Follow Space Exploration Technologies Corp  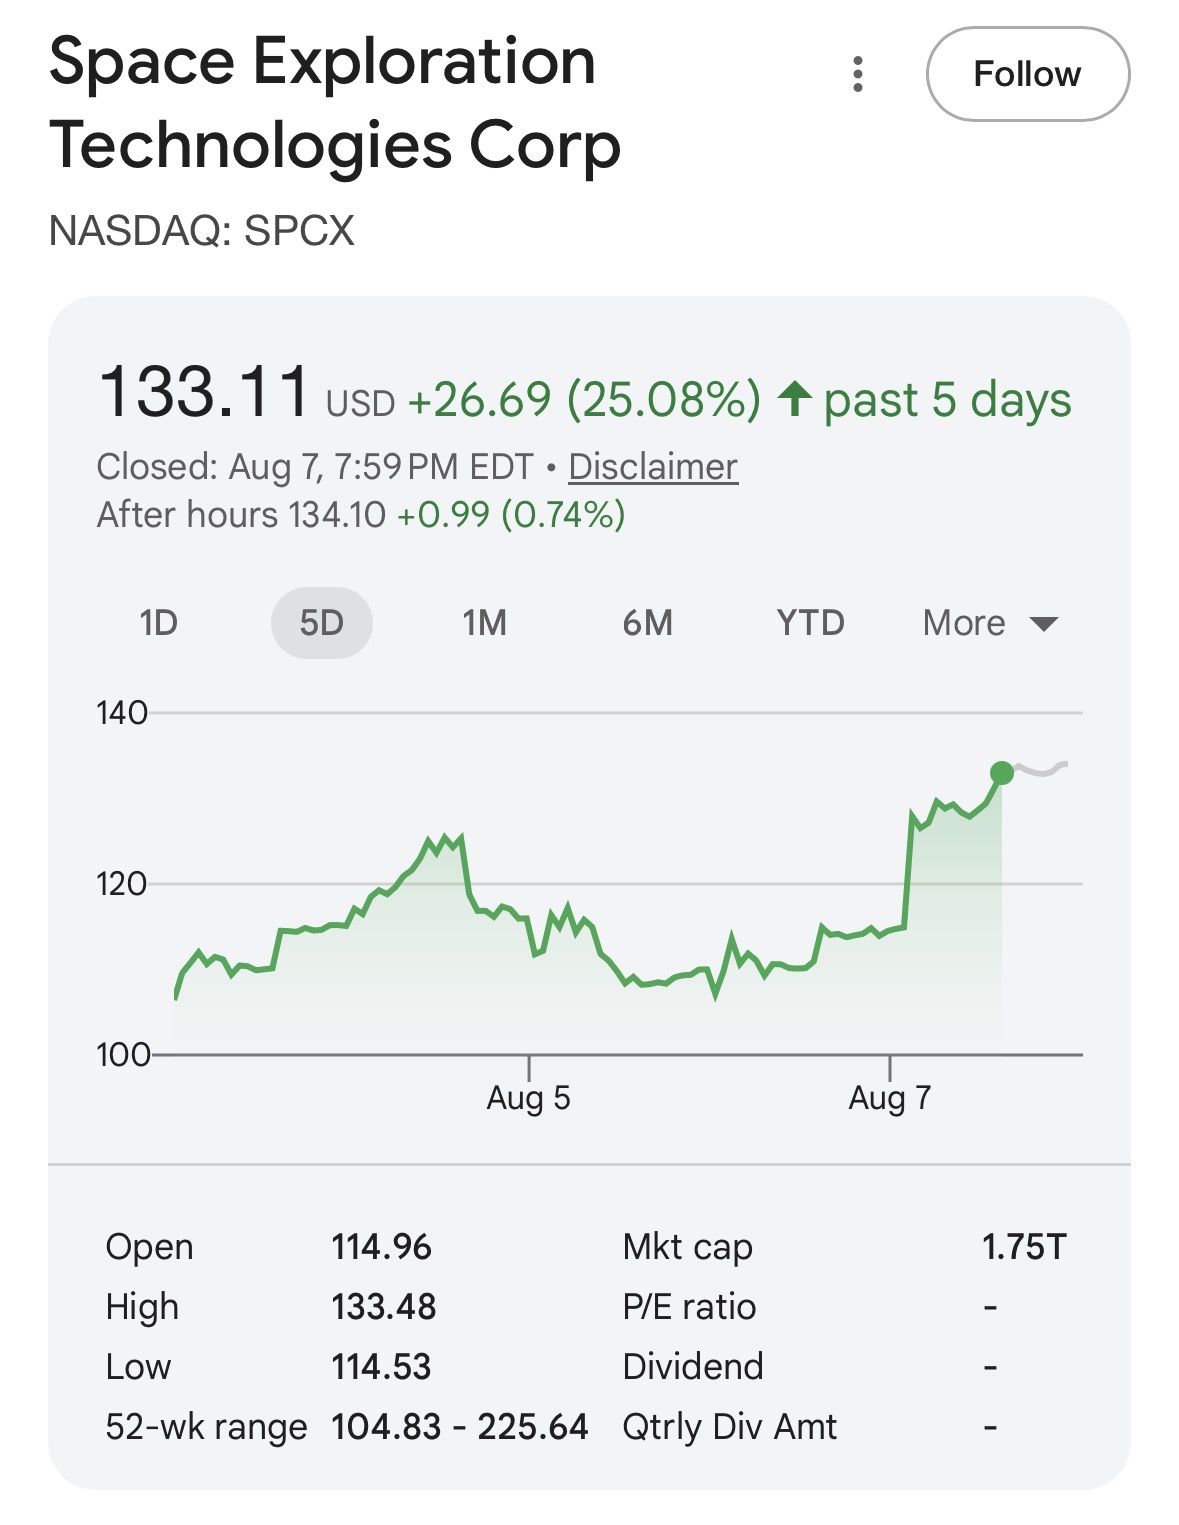[1028, 74]
